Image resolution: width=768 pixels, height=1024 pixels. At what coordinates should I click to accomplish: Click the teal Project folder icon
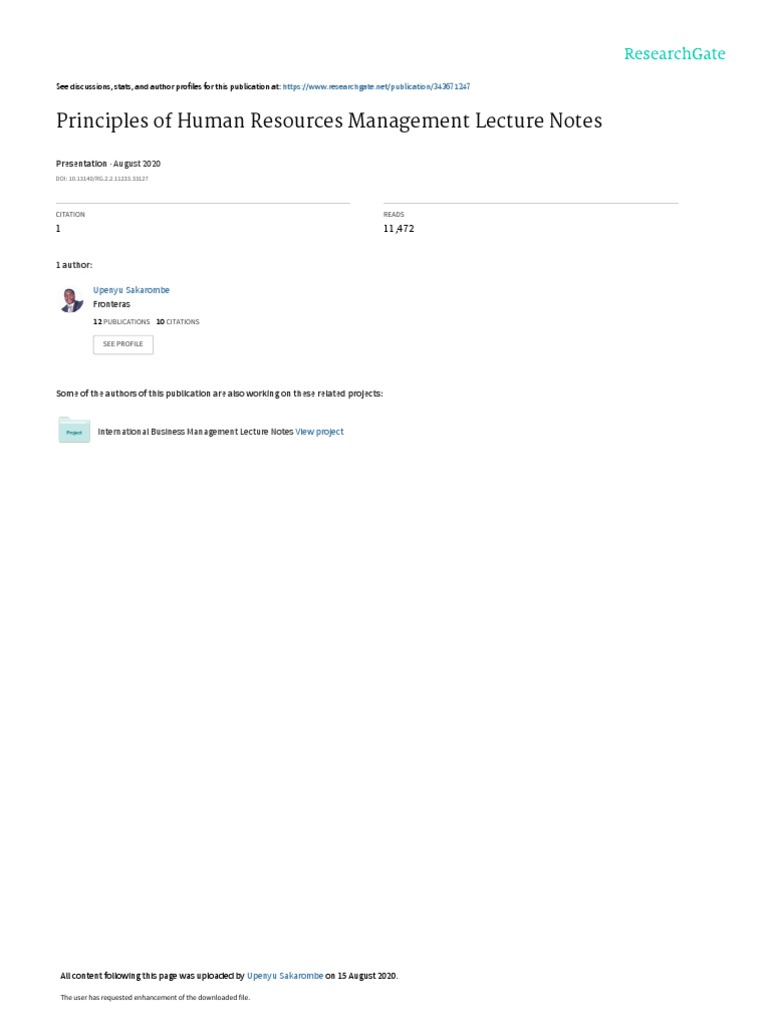point(74,430)
